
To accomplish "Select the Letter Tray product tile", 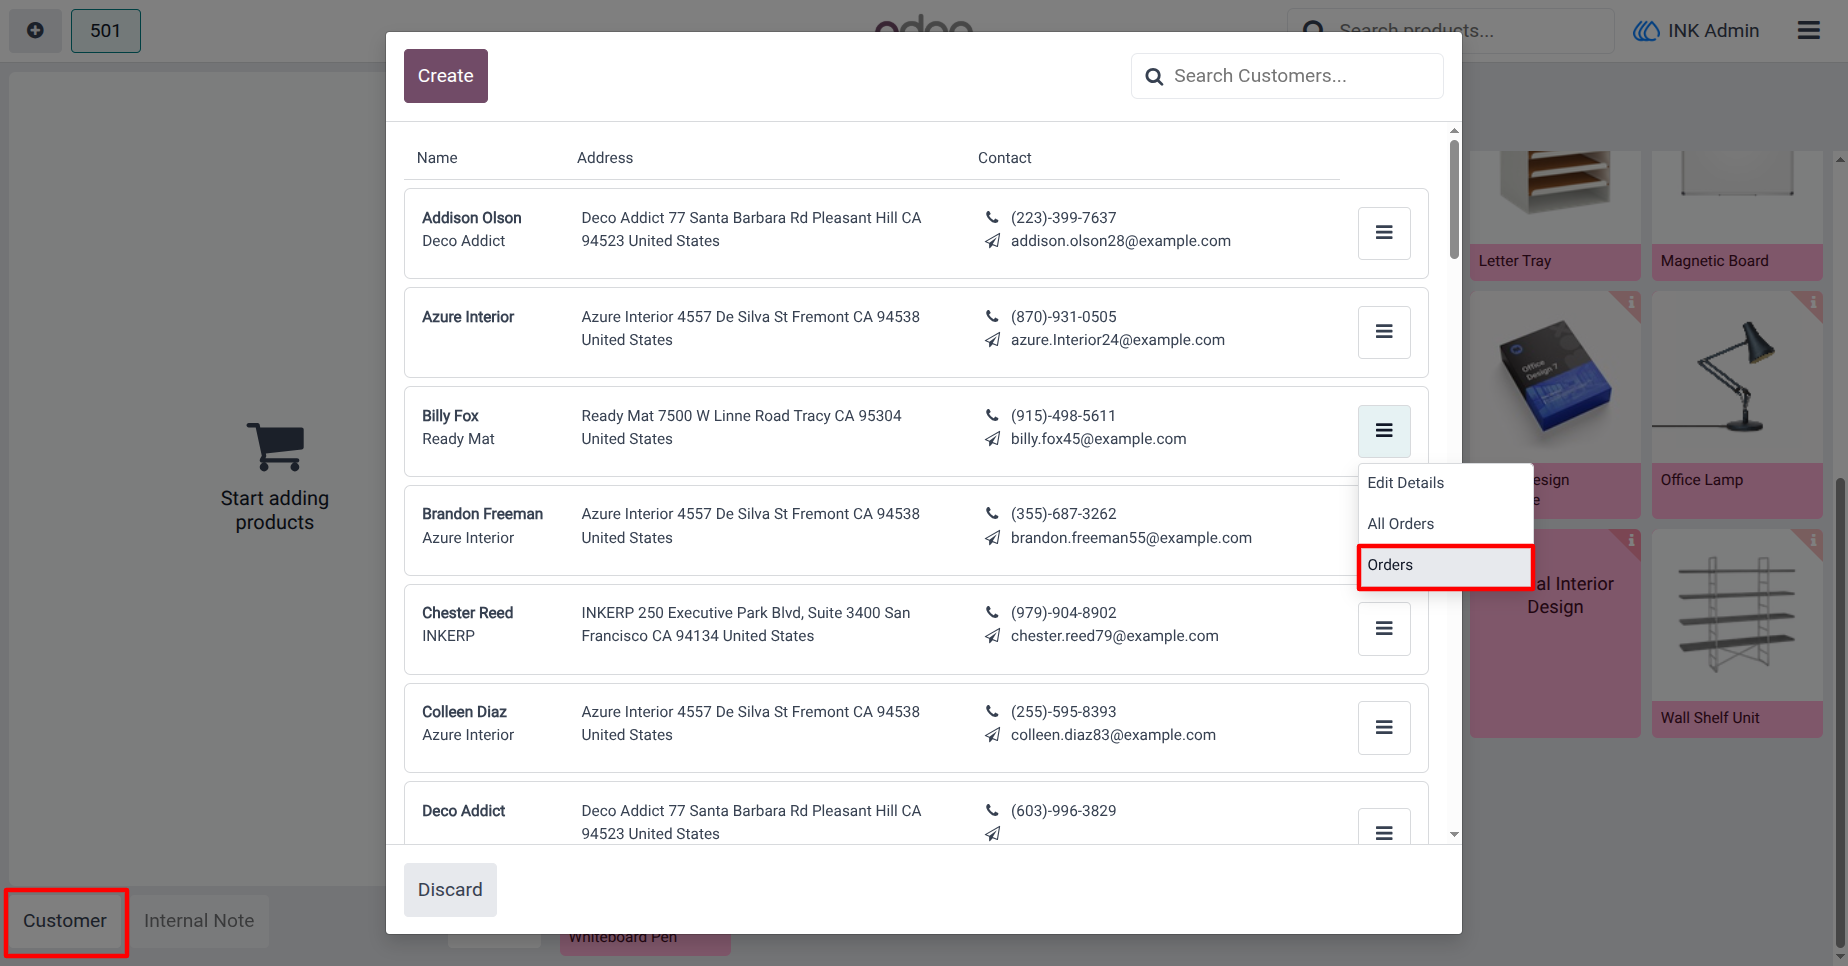I will [1555, 215].
